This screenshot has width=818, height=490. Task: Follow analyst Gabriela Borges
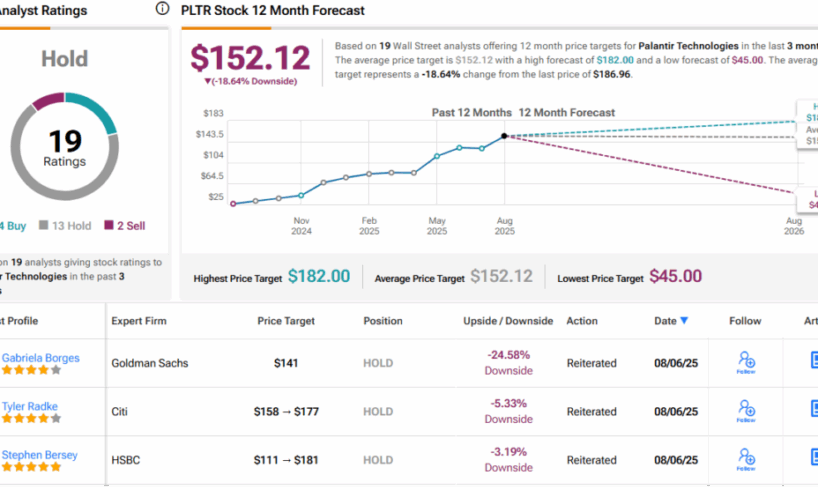point(745,361)
